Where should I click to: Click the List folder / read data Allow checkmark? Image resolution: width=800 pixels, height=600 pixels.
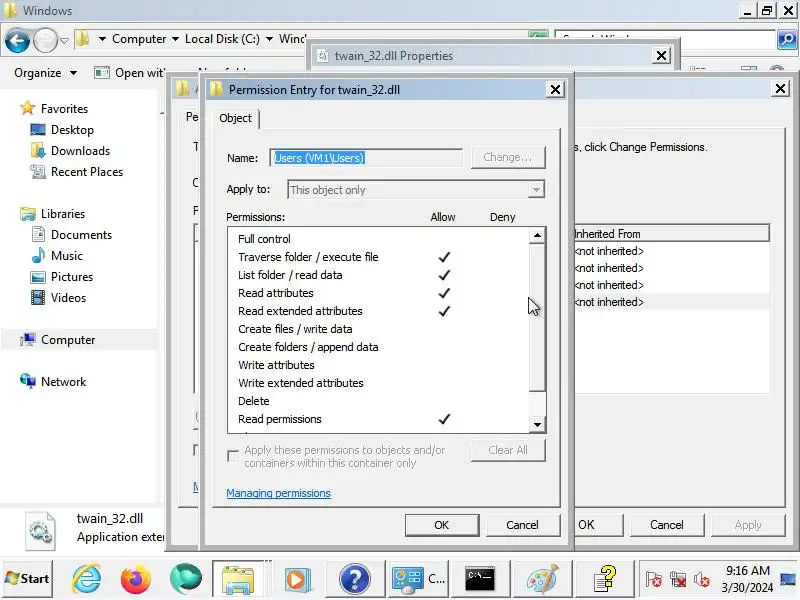444,274
